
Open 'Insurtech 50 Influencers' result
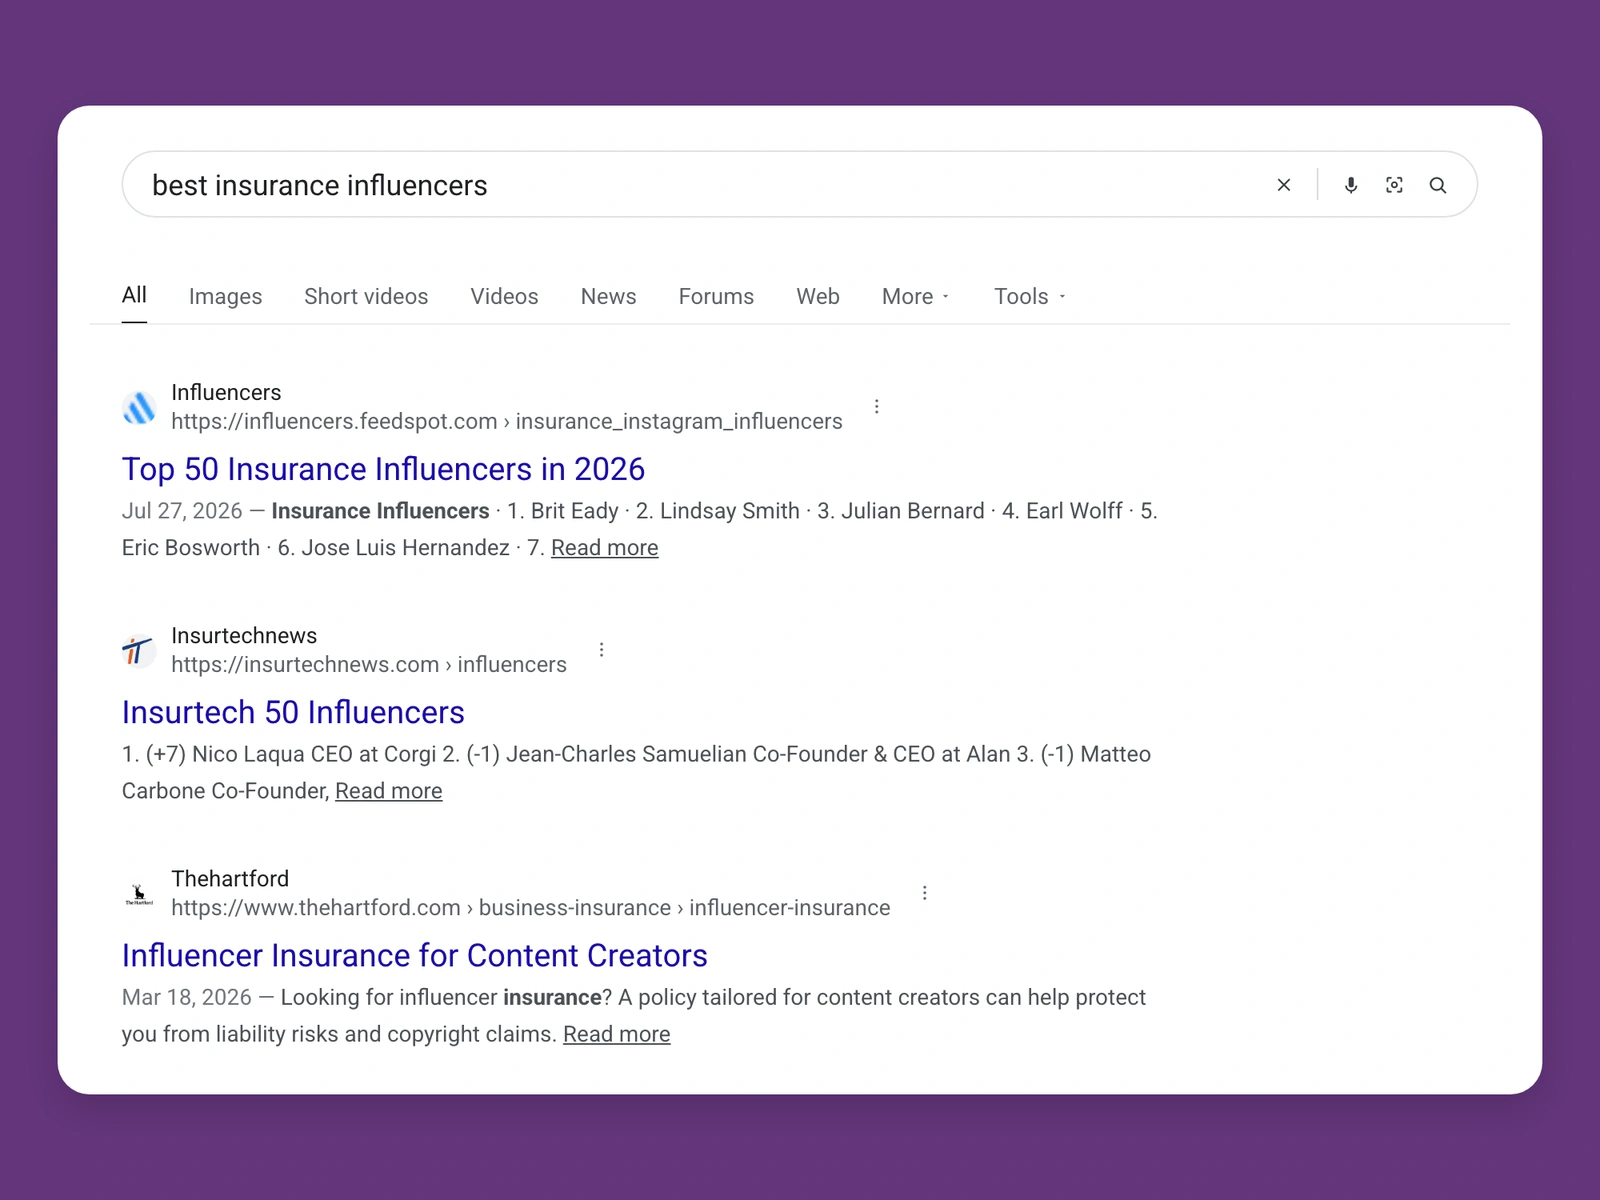pos(293,712)
